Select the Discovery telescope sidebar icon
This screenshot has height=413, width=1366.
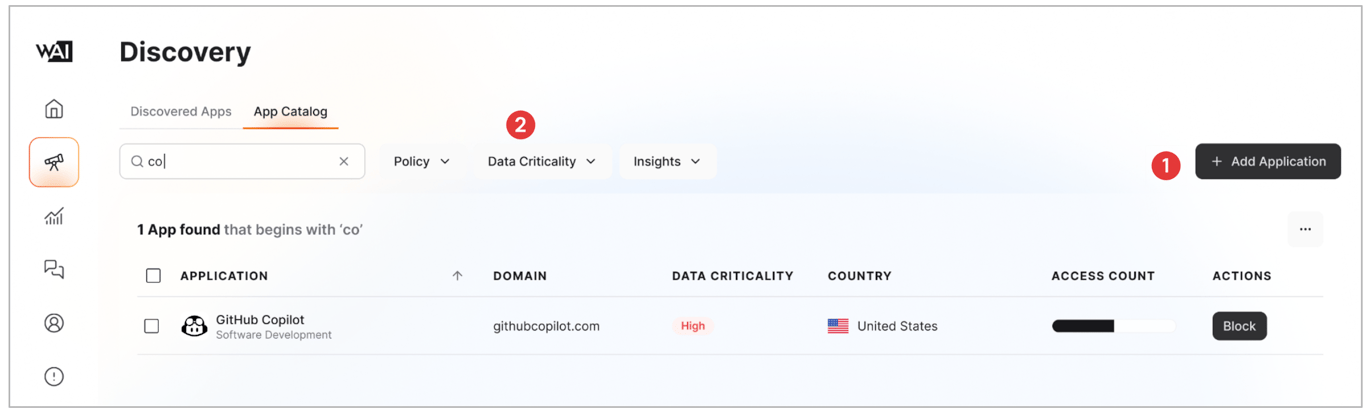[54, 162]
